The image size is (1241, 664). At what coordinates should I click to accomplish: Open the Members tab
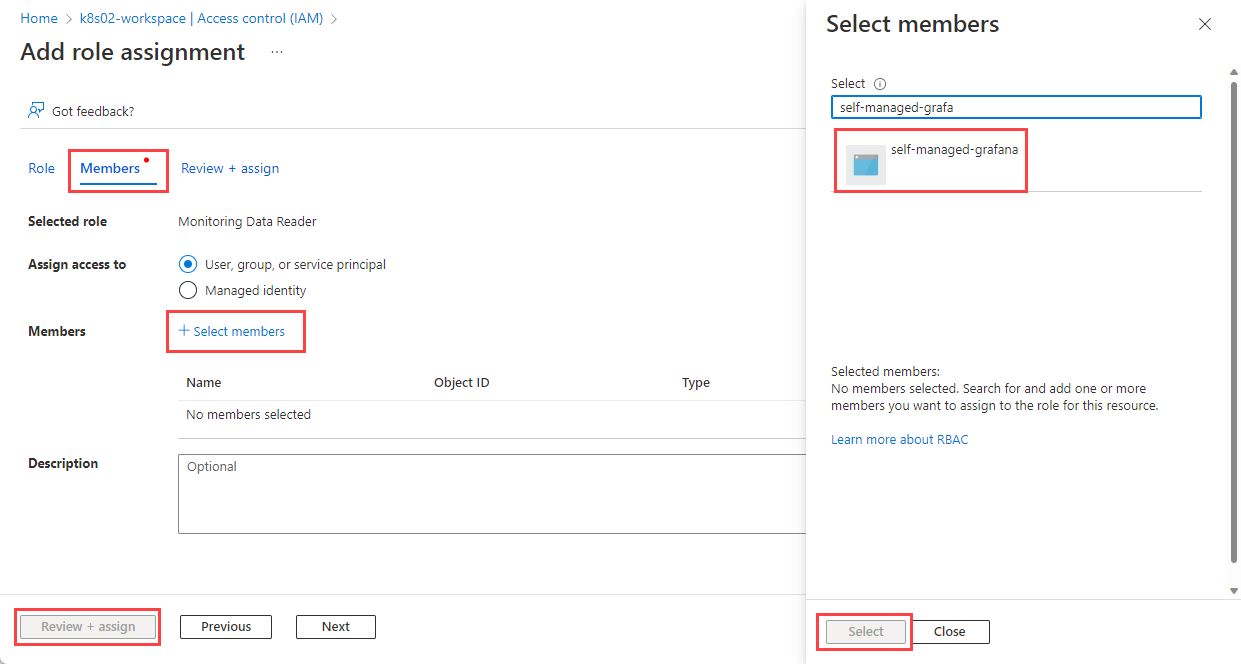[110, 168]
